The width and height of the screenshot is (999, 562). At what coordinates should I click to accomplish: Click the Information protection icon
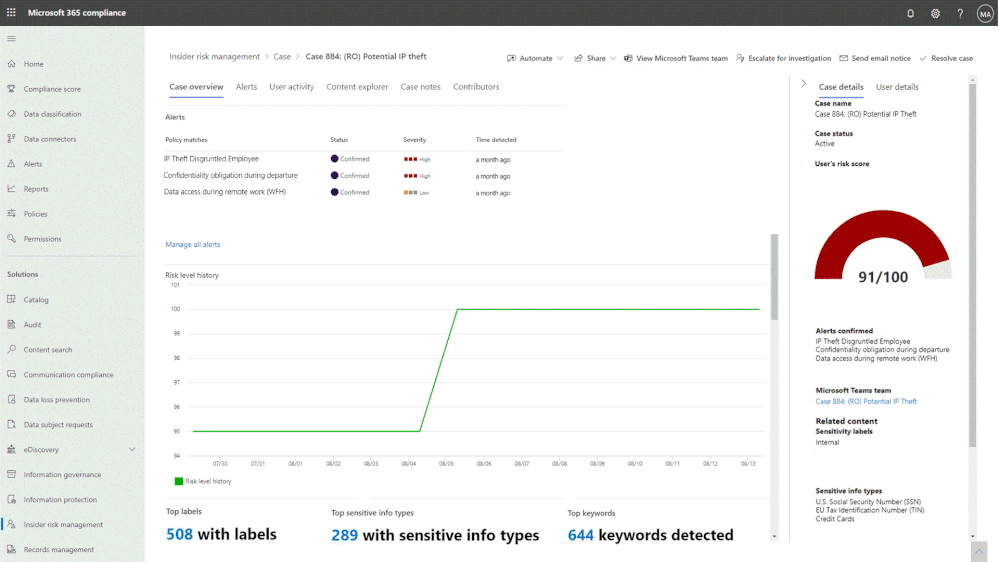pos(11,499)
